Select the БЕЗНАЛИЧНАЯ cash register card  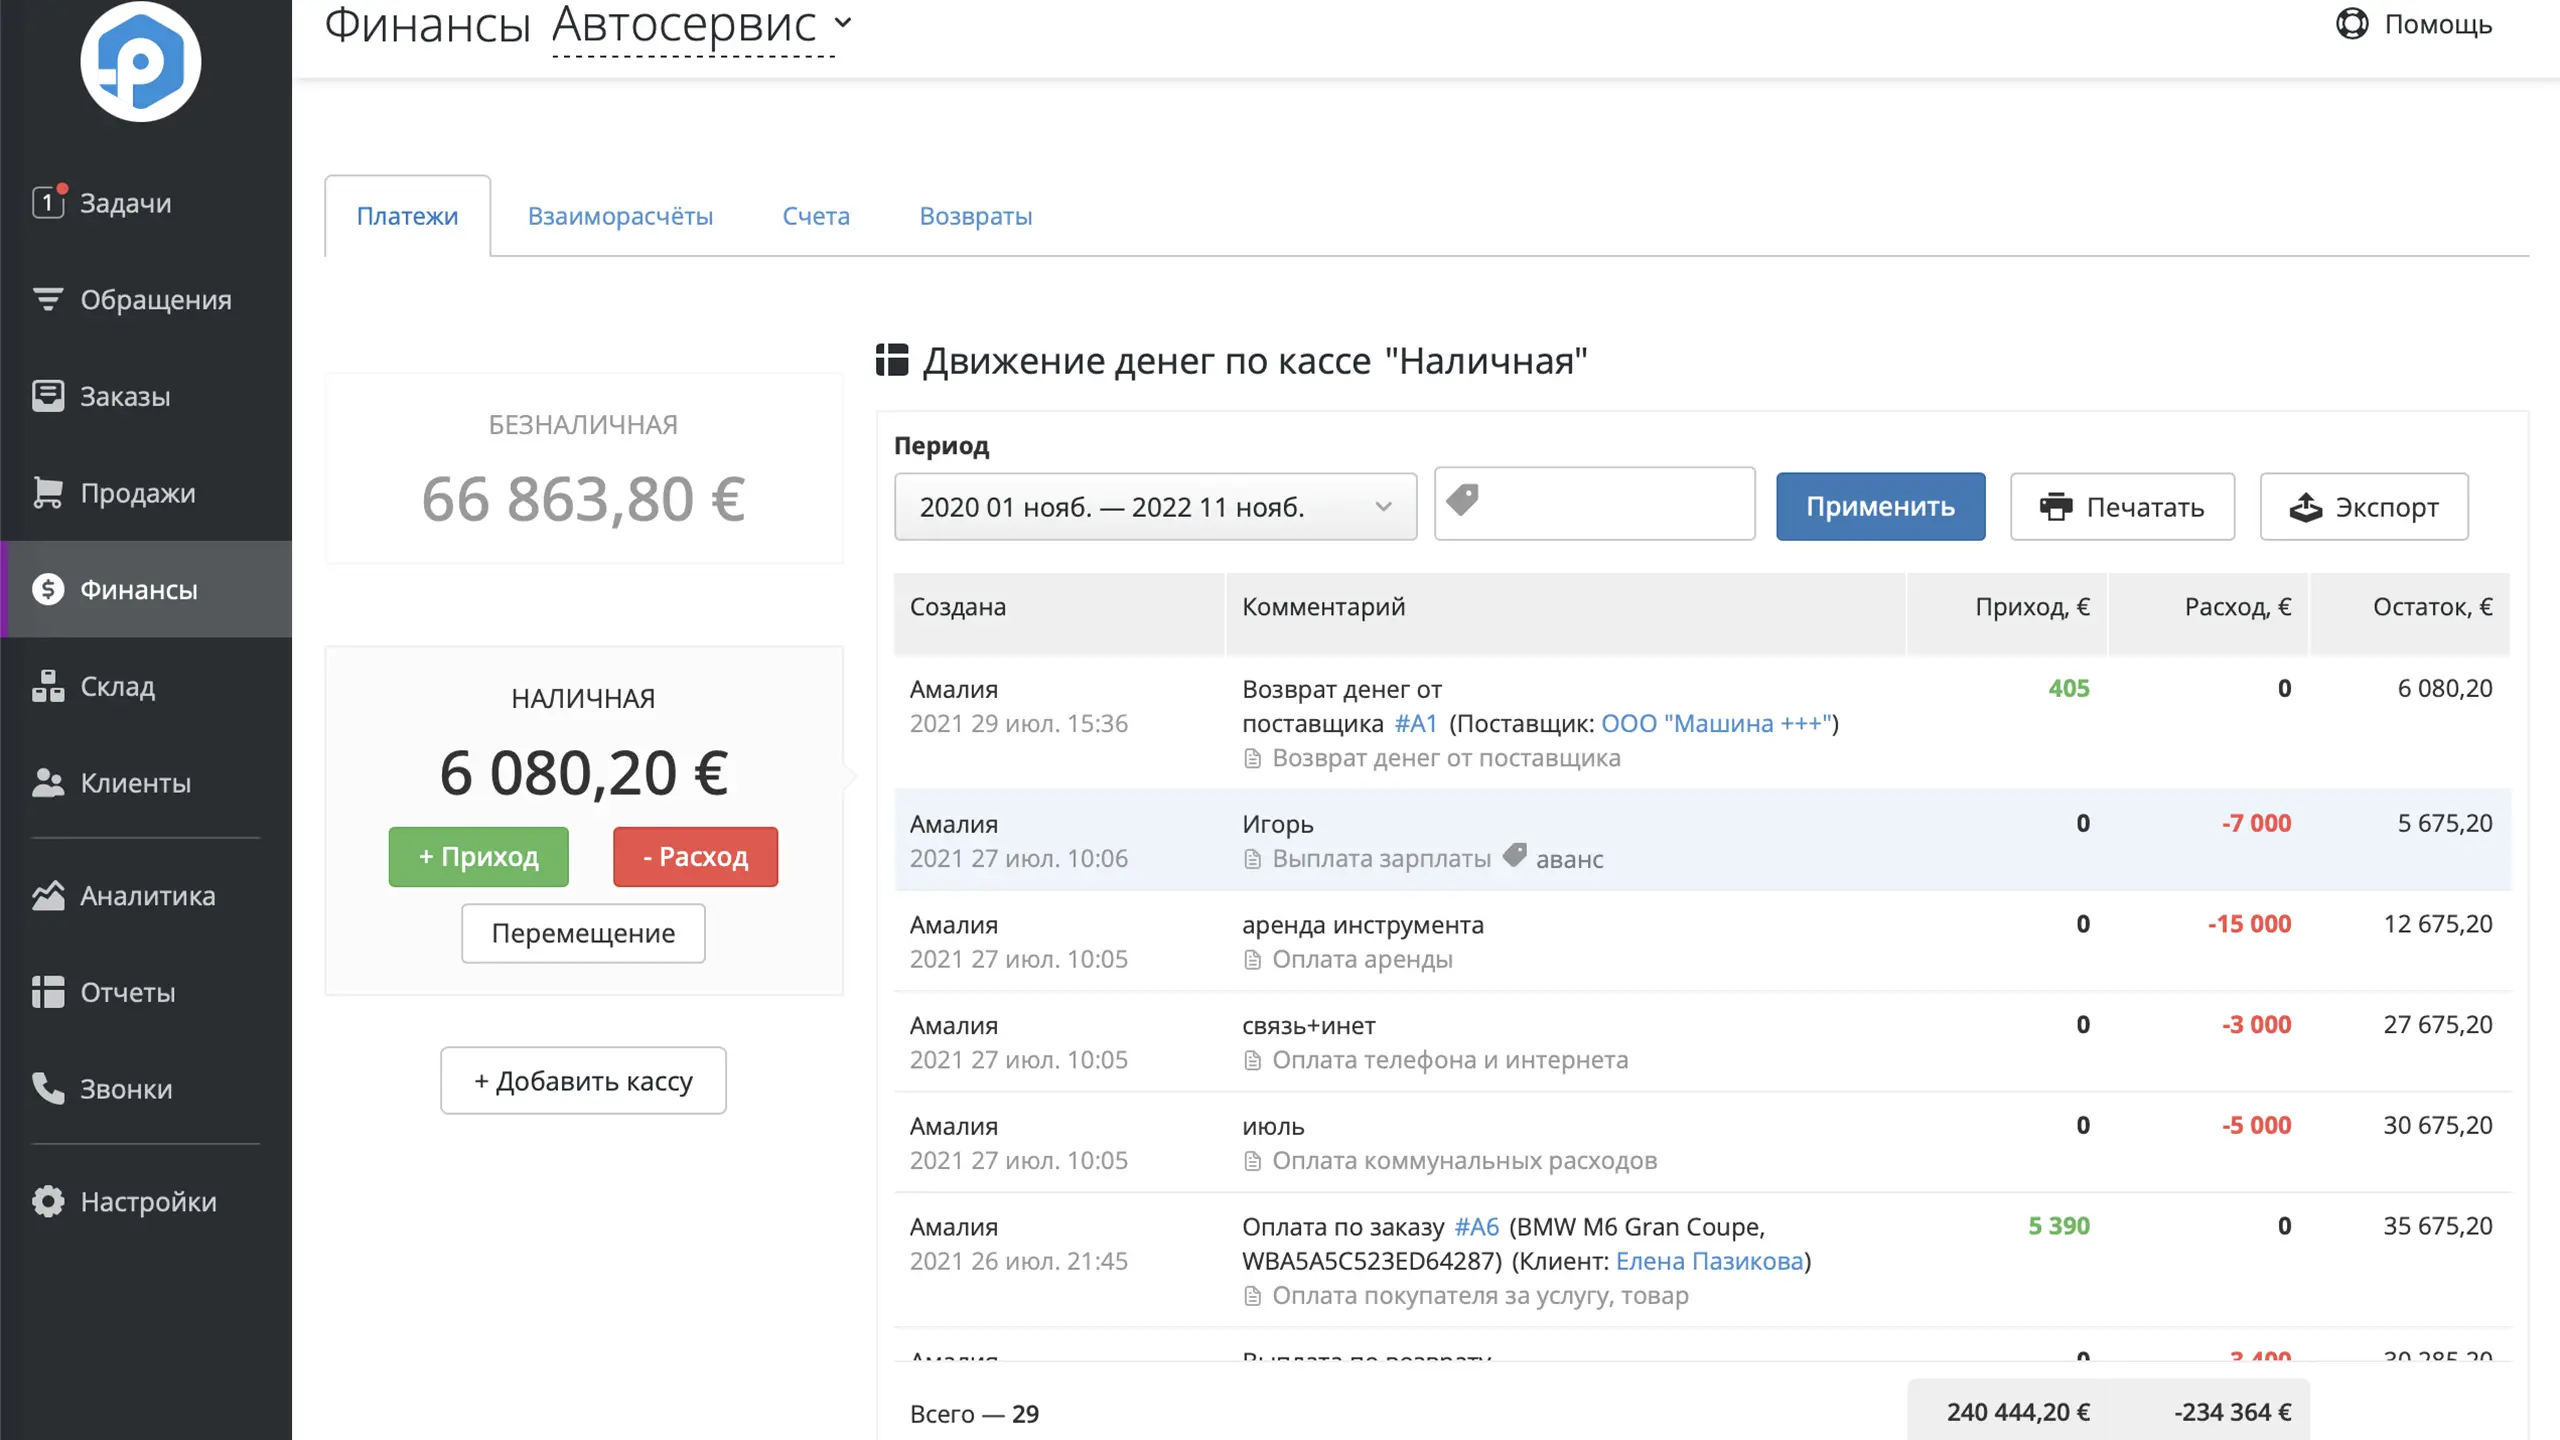(584, 469)
